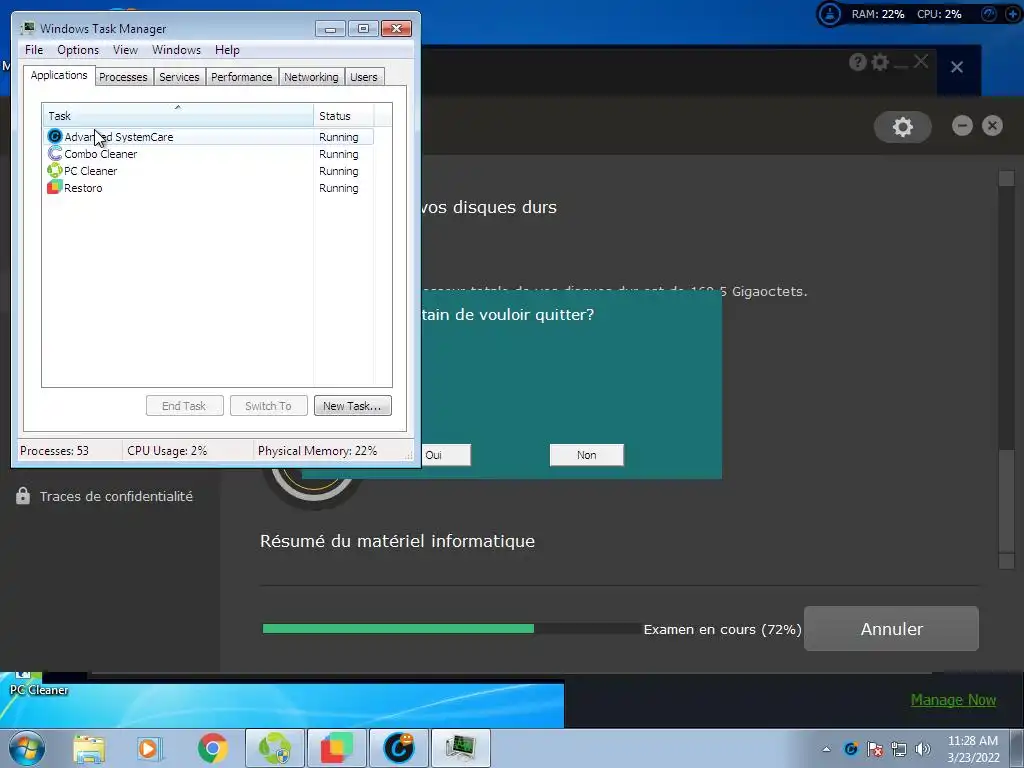This screenshot has width=1024, height=768.
Task: Open the Windows Start menu
Action: (x=27, y=748)
